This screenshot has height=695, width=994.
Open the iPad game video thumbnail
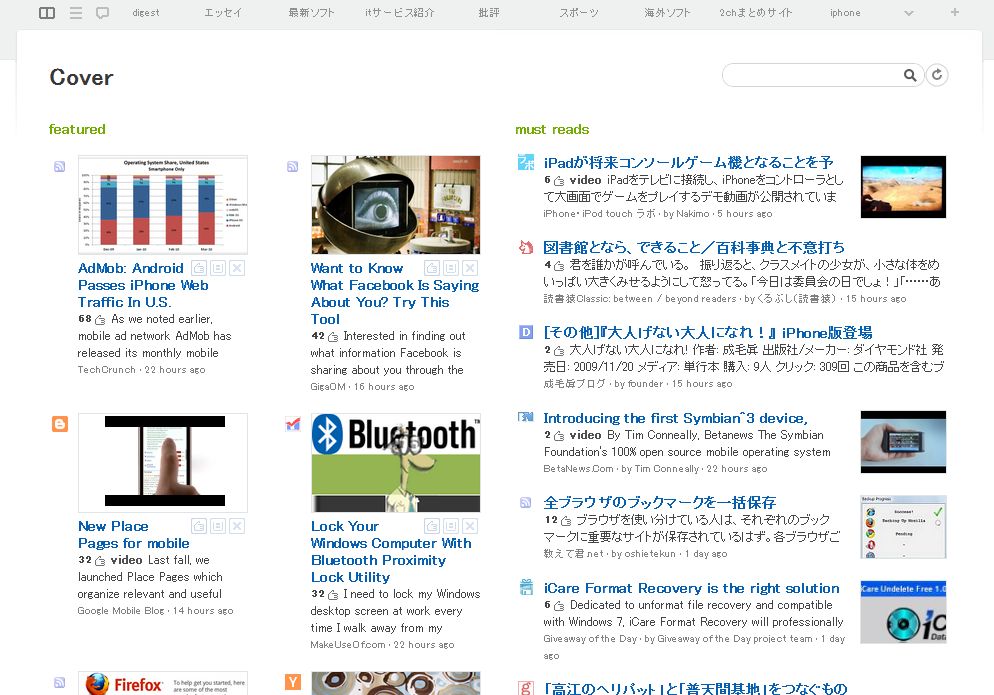(x=903, y=187)
